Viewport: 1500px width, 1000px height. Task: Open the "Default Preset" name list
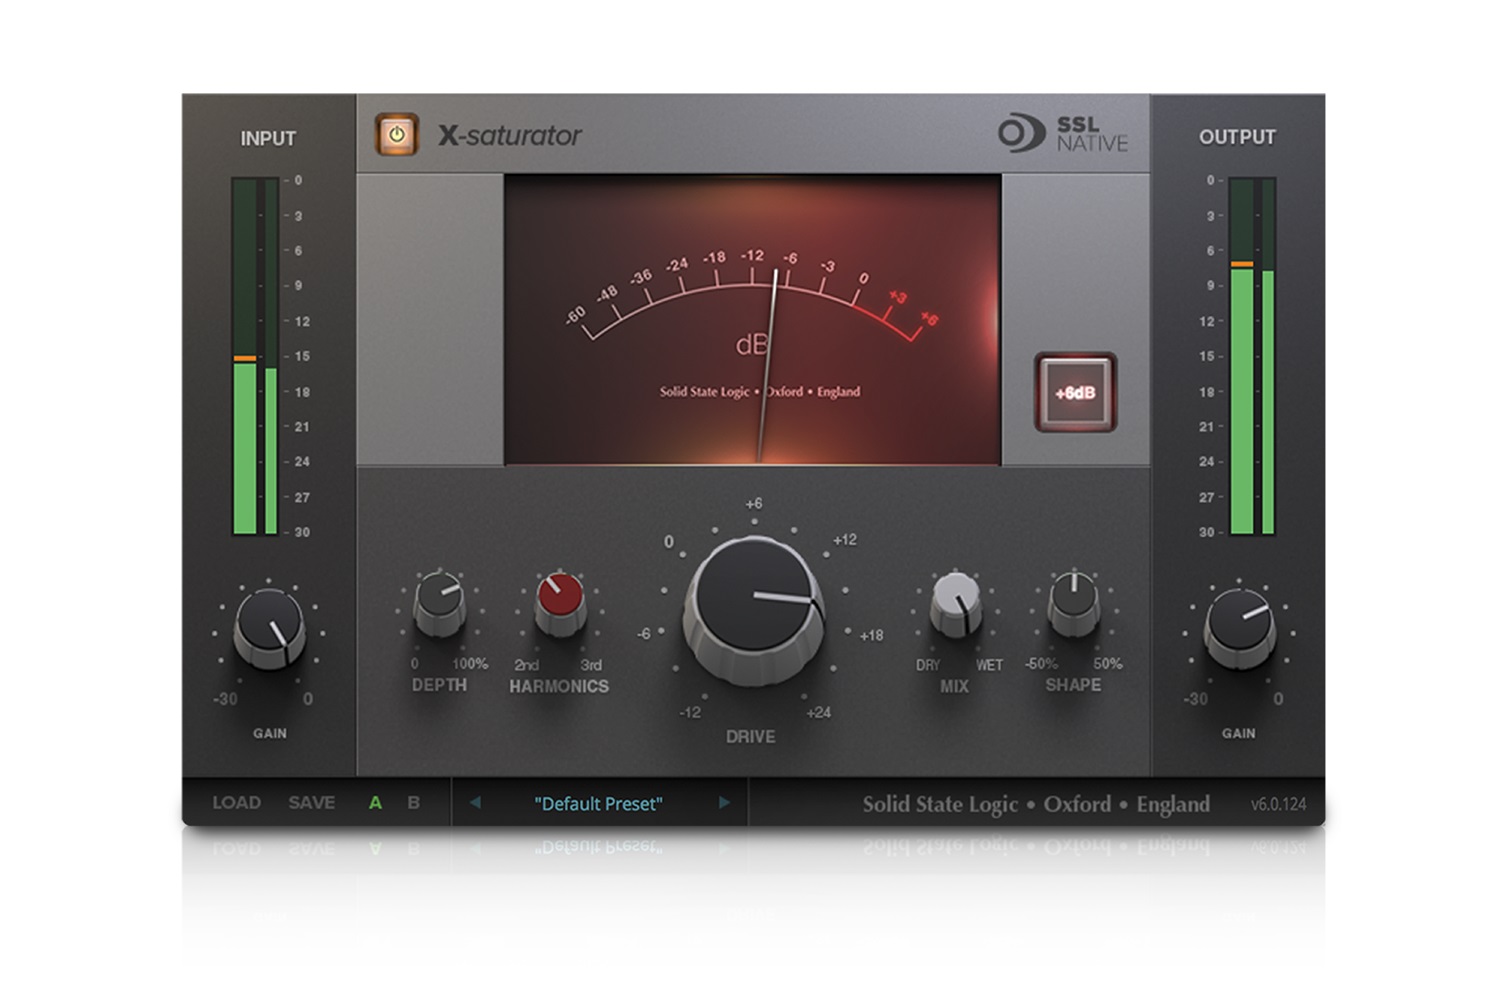pos(598,804)
